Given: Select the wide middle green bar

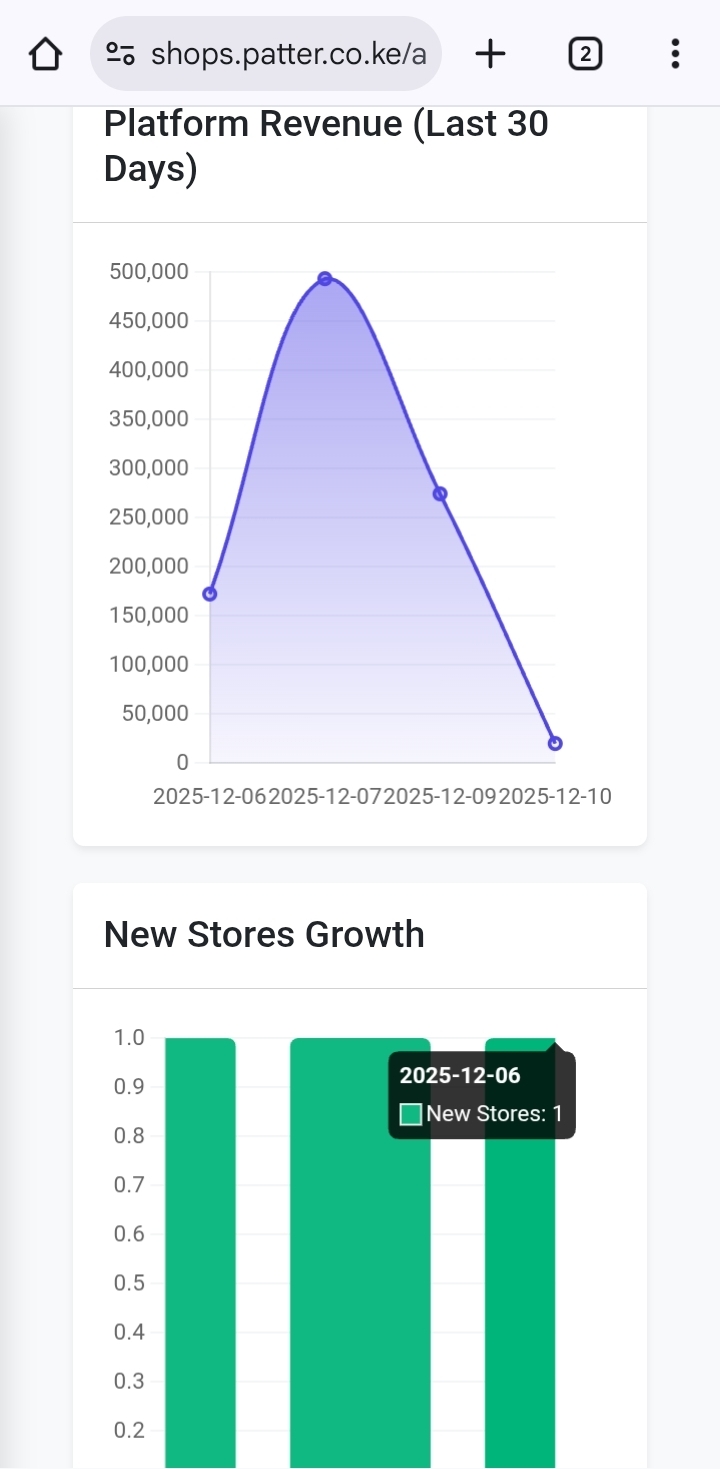Looking at the screenshot, I should [x=360, y=1250].
